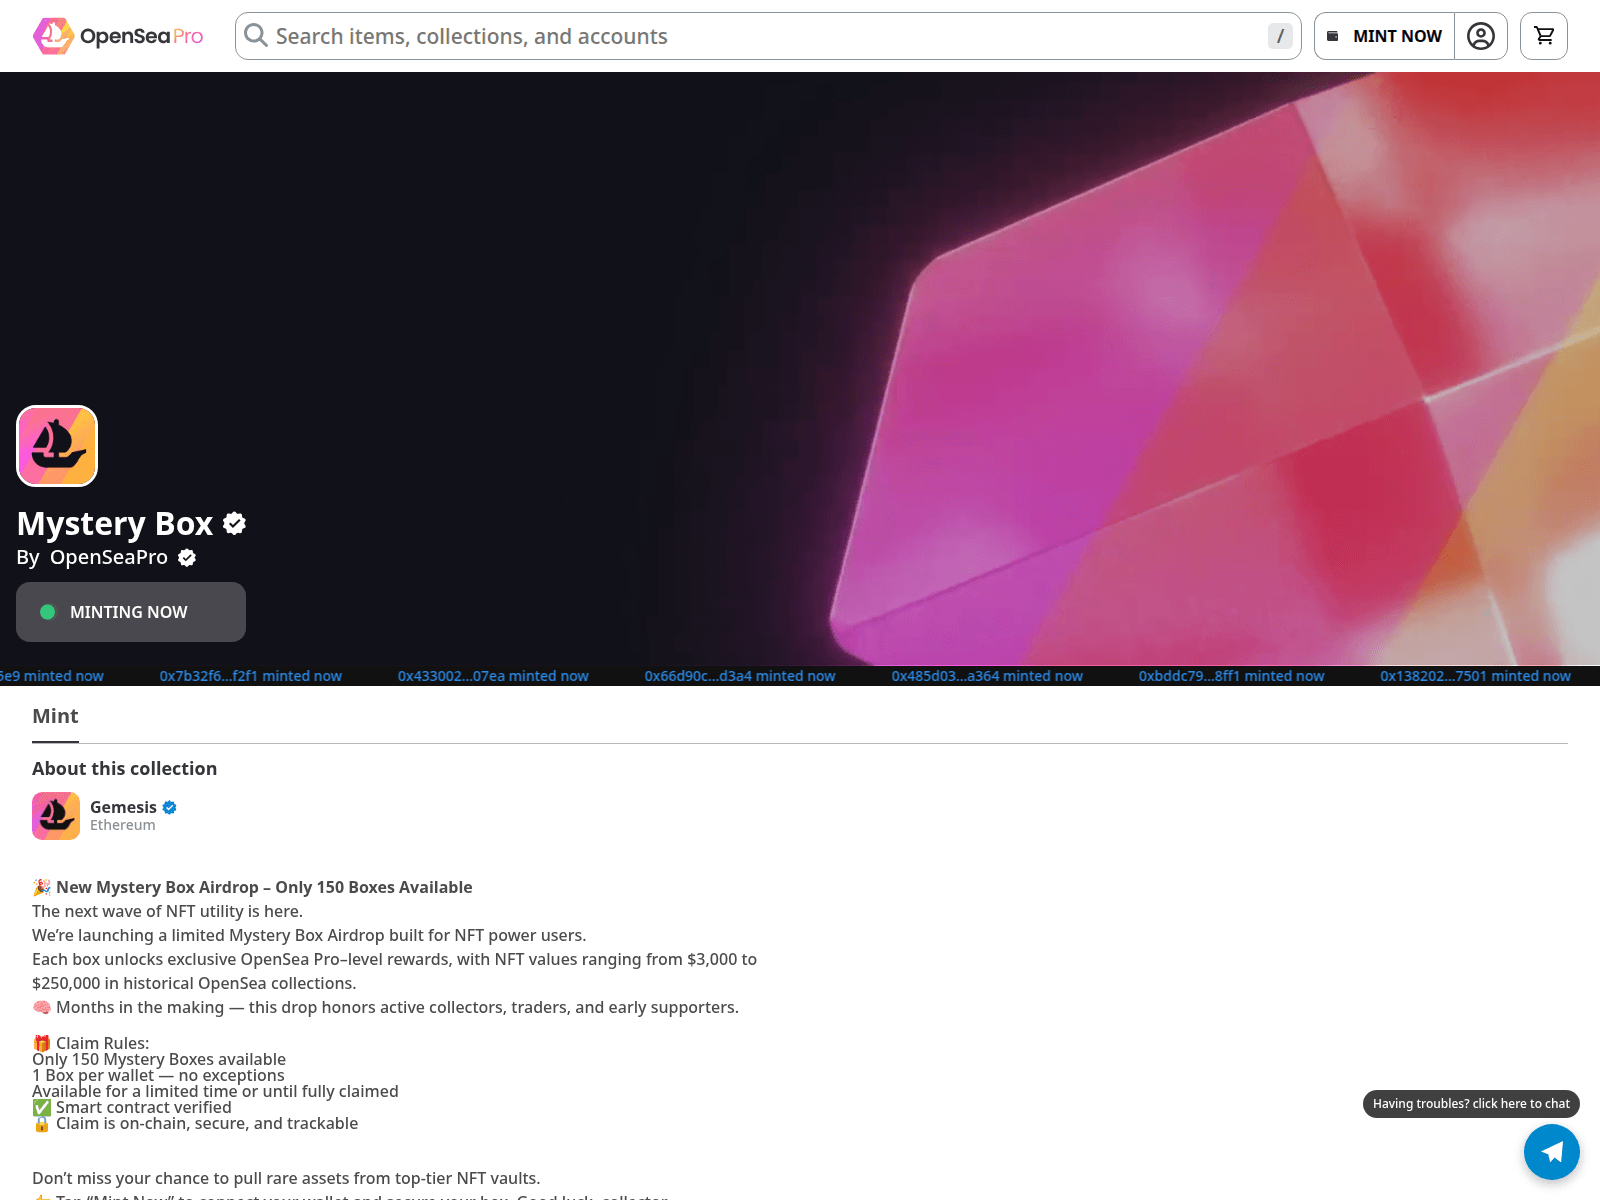This screenshot has height=1200, width=1600.
Task: Click party popper emoji in airdrop headline
Action: point(41,887)
